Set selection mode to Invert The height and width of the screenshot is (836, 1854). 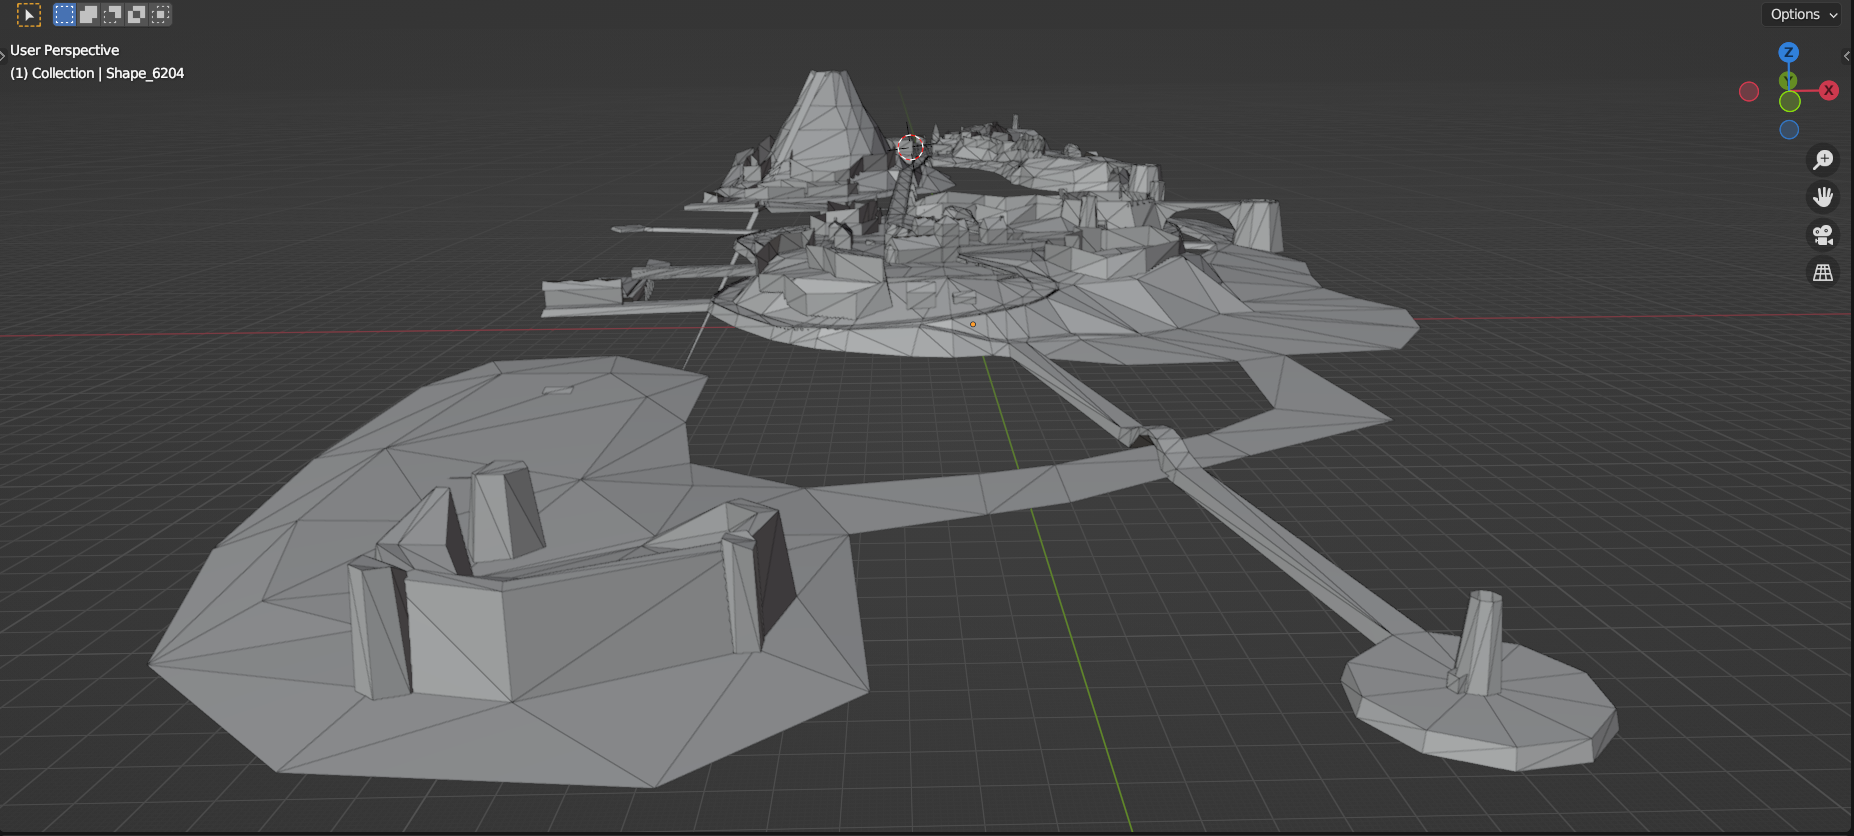[x=136, y=14]
